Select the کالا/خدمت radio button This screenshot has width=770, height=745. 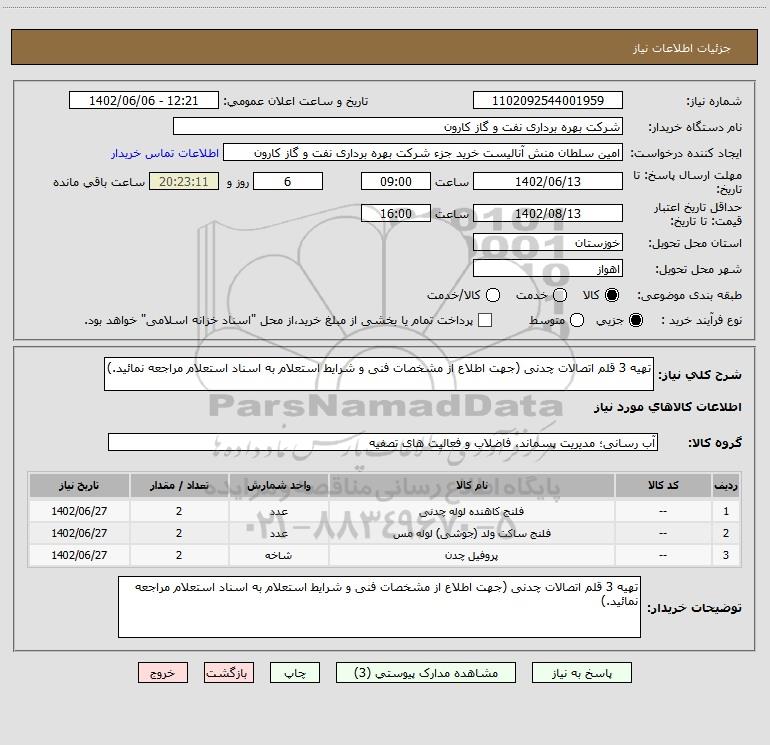pyautogui.click(x=493, y=295)
